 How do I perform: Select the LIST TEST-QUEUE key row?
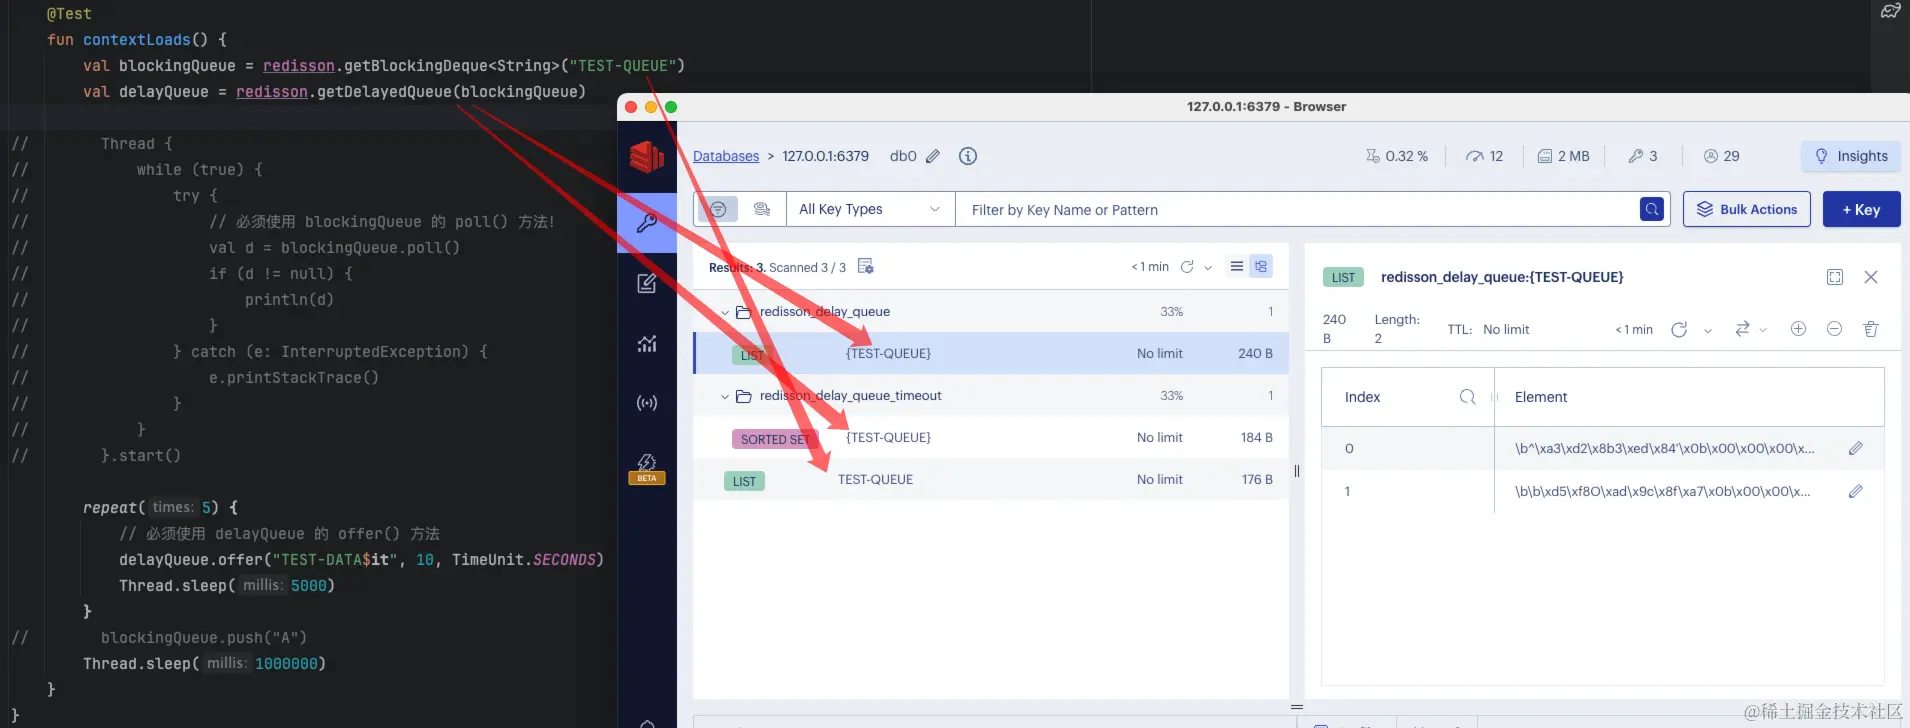[x=991, y=480]
